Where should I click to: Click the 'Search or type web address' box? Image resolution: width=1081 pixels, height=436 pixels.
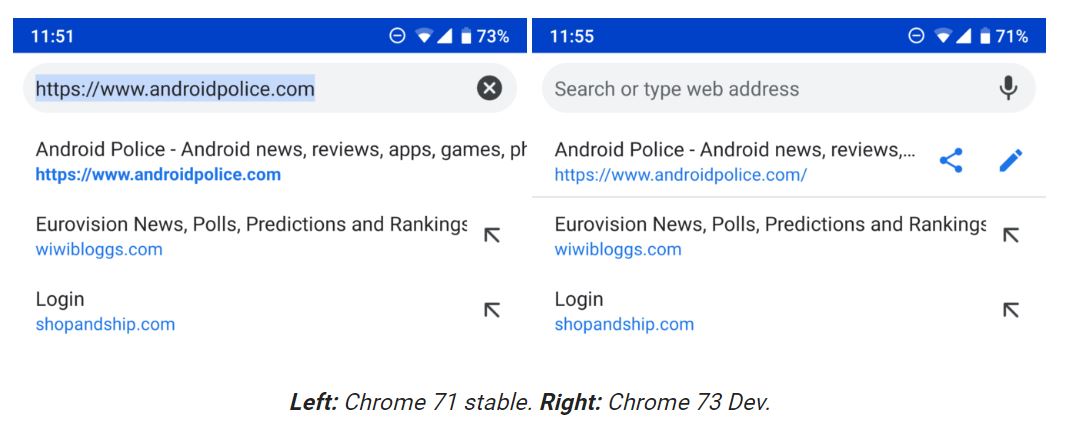(676, 89)
